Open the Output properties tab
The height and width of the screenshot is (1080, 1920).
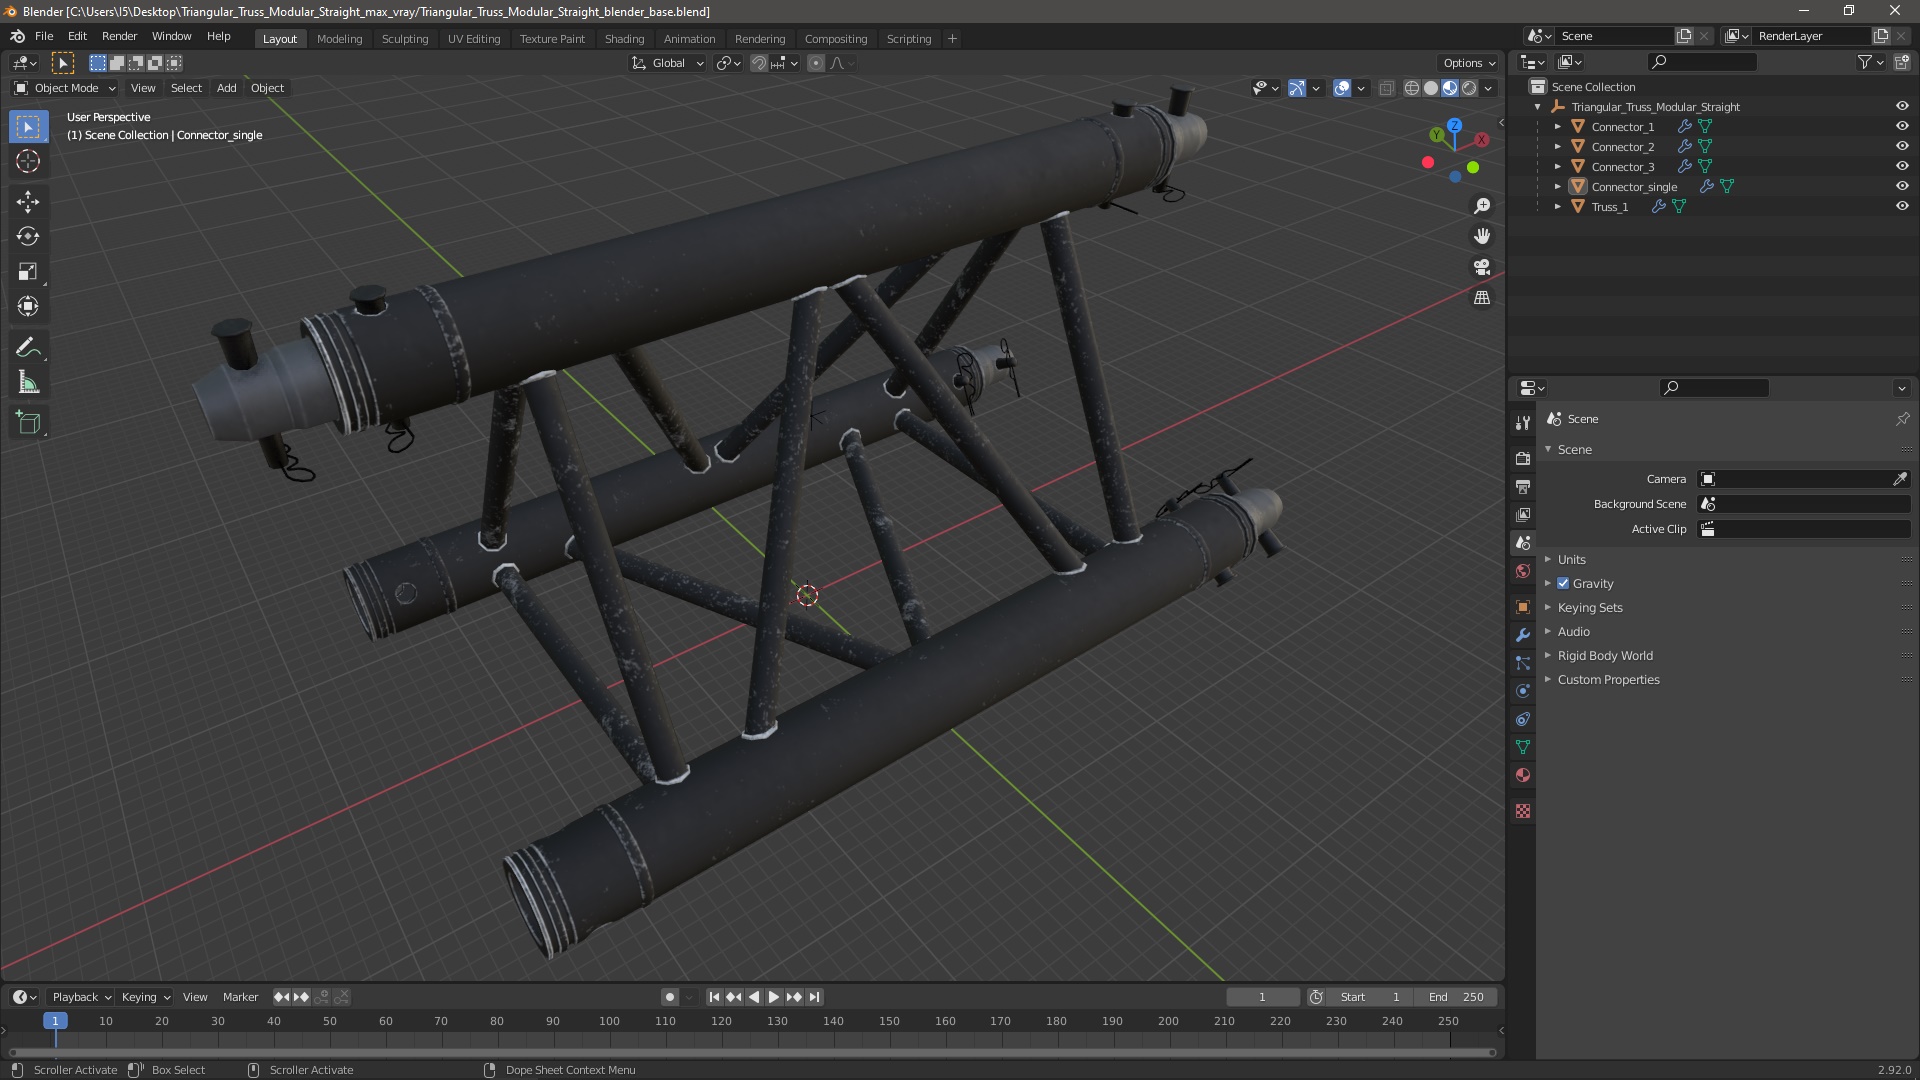point(1523,487)
